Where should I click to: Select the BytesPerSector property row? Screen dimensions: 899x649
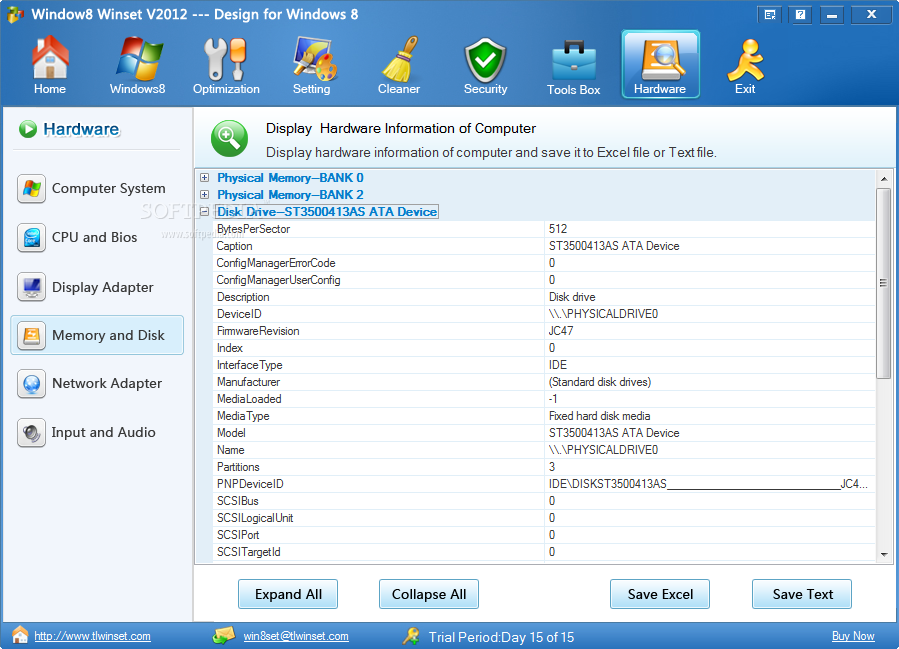click(544, 229)
